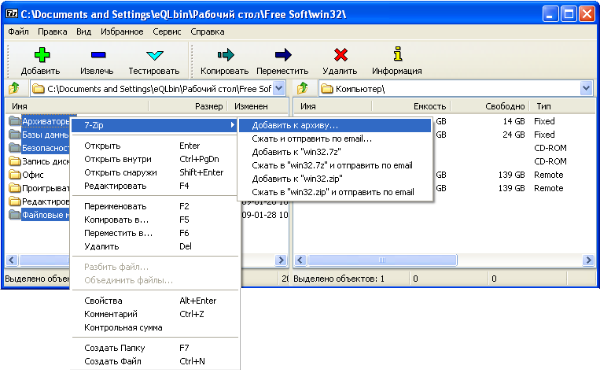
Task: Select Комментарий in context menu
Action: [155, 314]
